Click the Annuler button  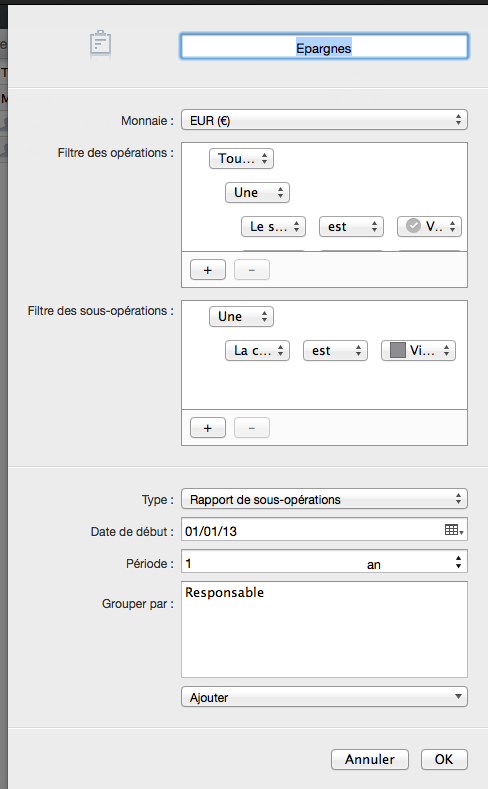370,759
